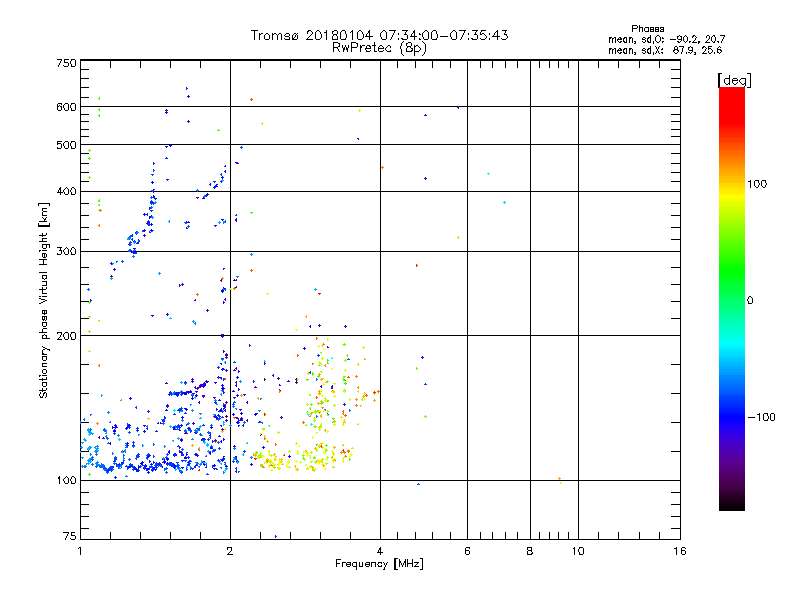800x600 pixels.
Task: Click the '750' y-axis tick label
Action: [66, 63]
